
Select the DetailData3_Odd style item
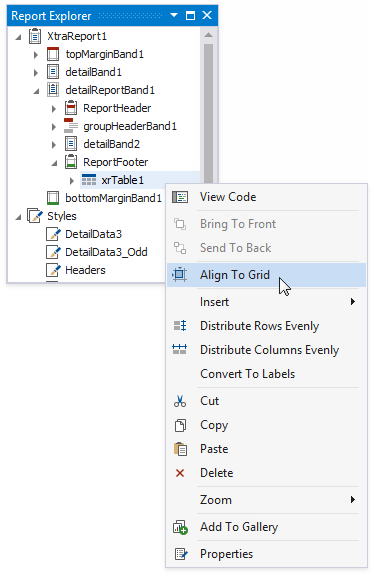pyautogui.click(x=106, y=252)
